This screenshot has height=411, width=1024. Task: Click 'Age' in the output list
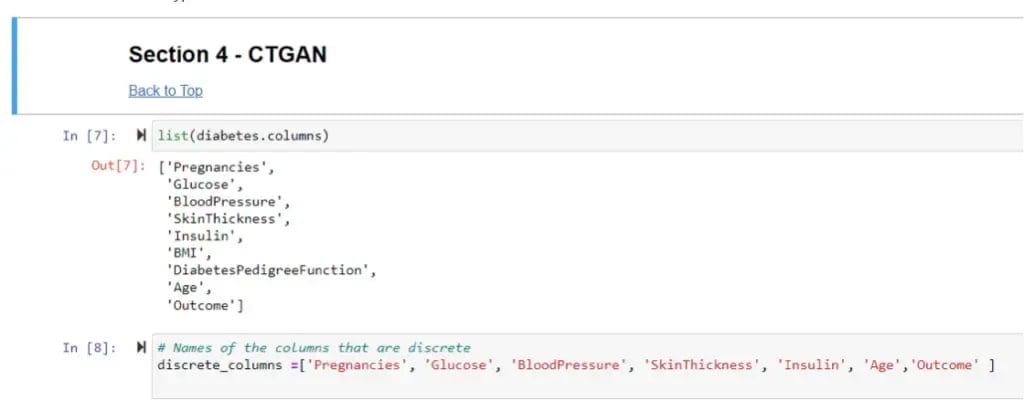pyautogui.click(x=188, y=288)
